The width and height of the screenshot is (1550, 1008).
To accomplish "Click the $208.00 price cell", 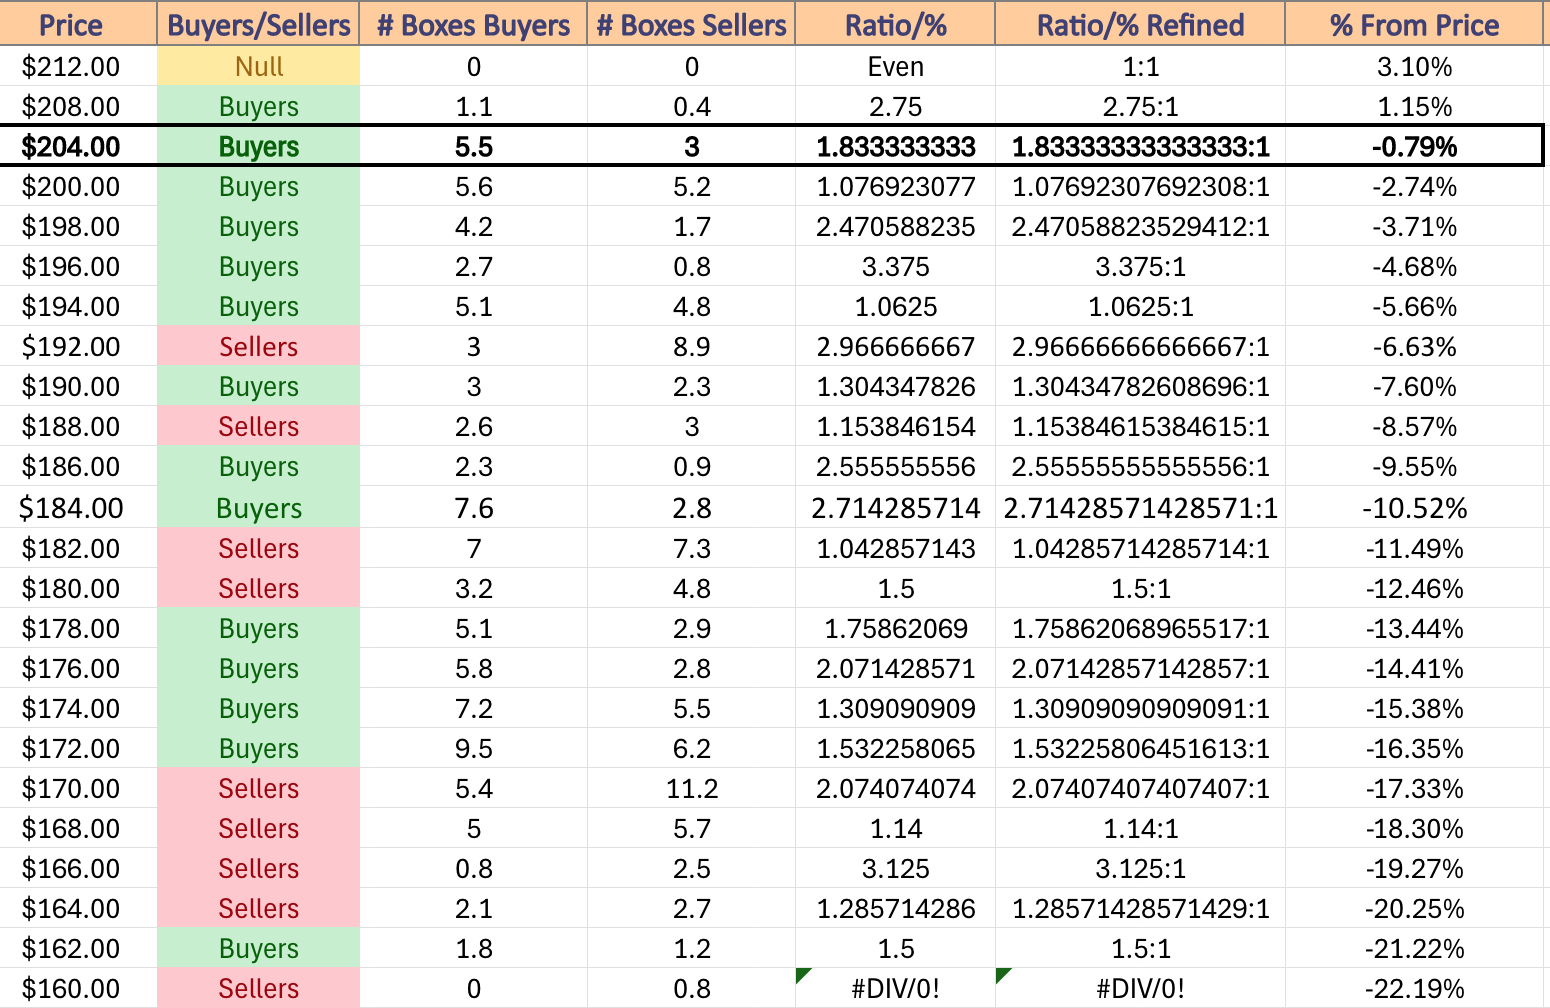I will click(78, 106).
